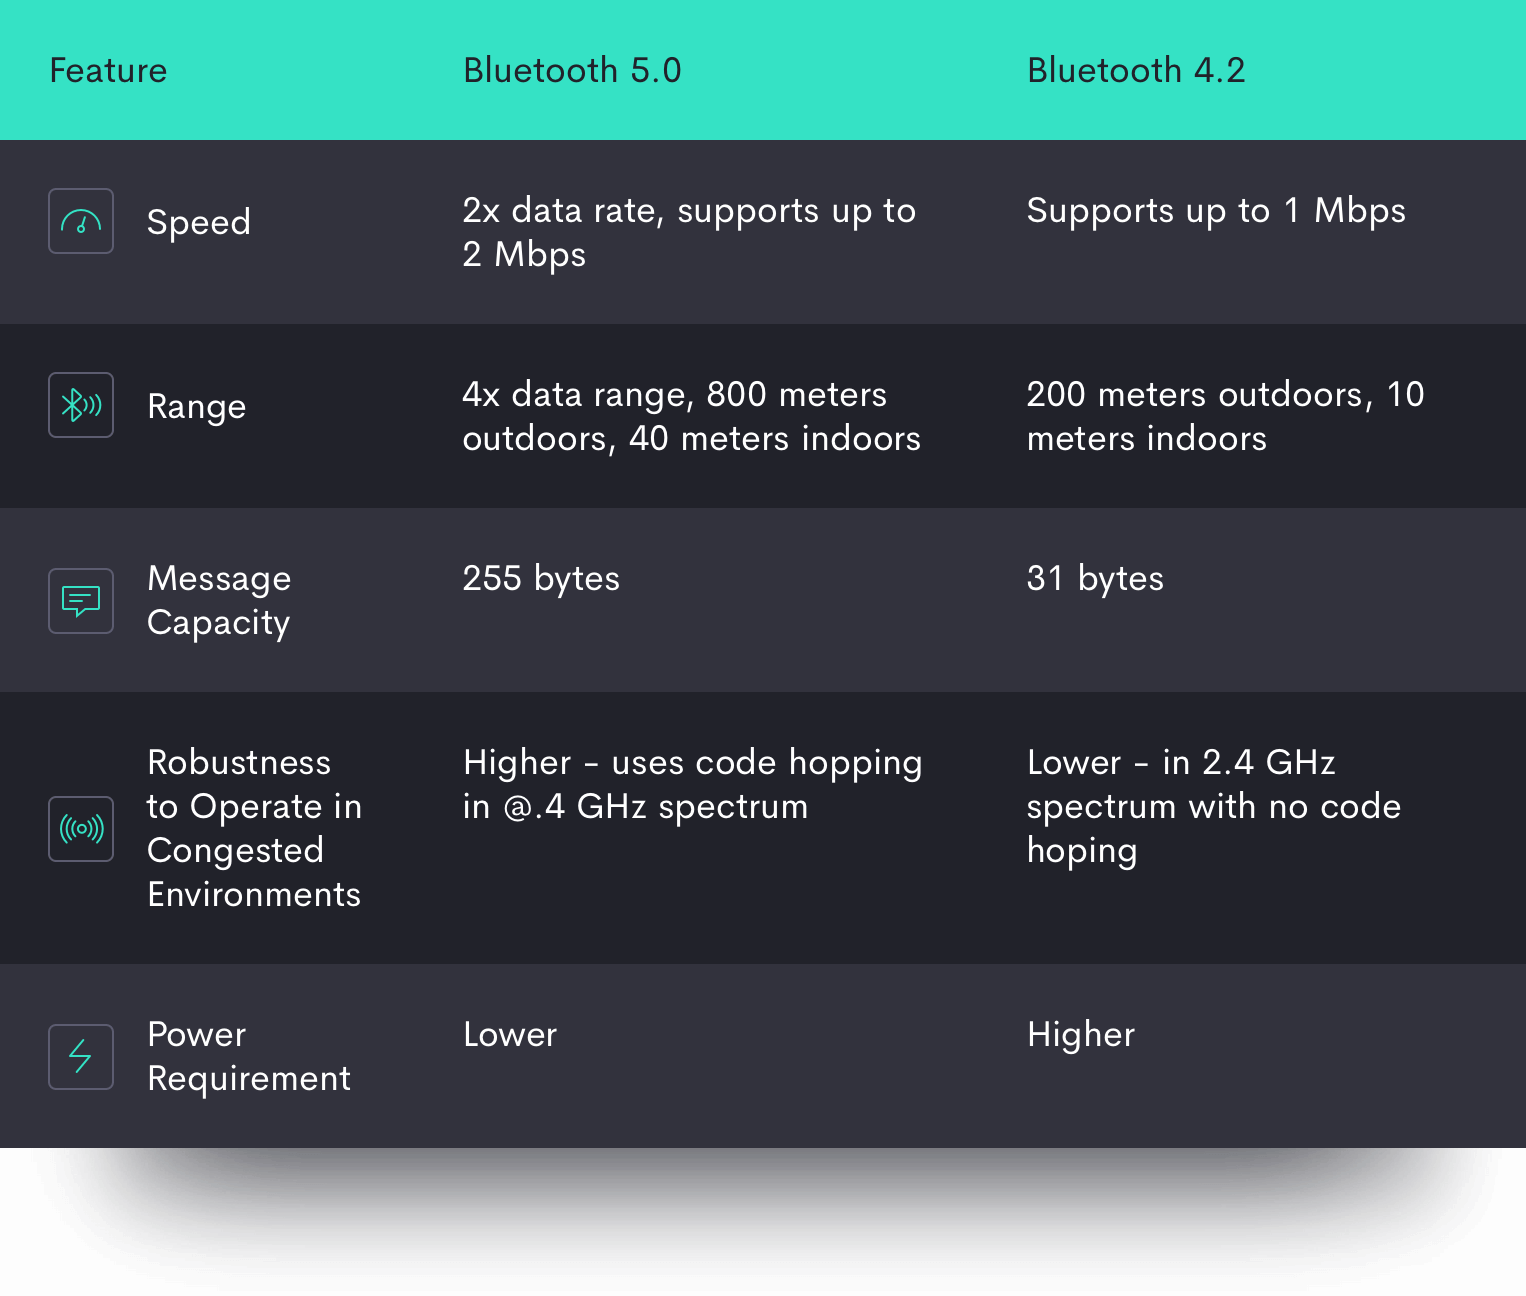Click the 'Supports up to 1 Mbps' cell
This screenshot has height=1296, width=1526.
1216,211
